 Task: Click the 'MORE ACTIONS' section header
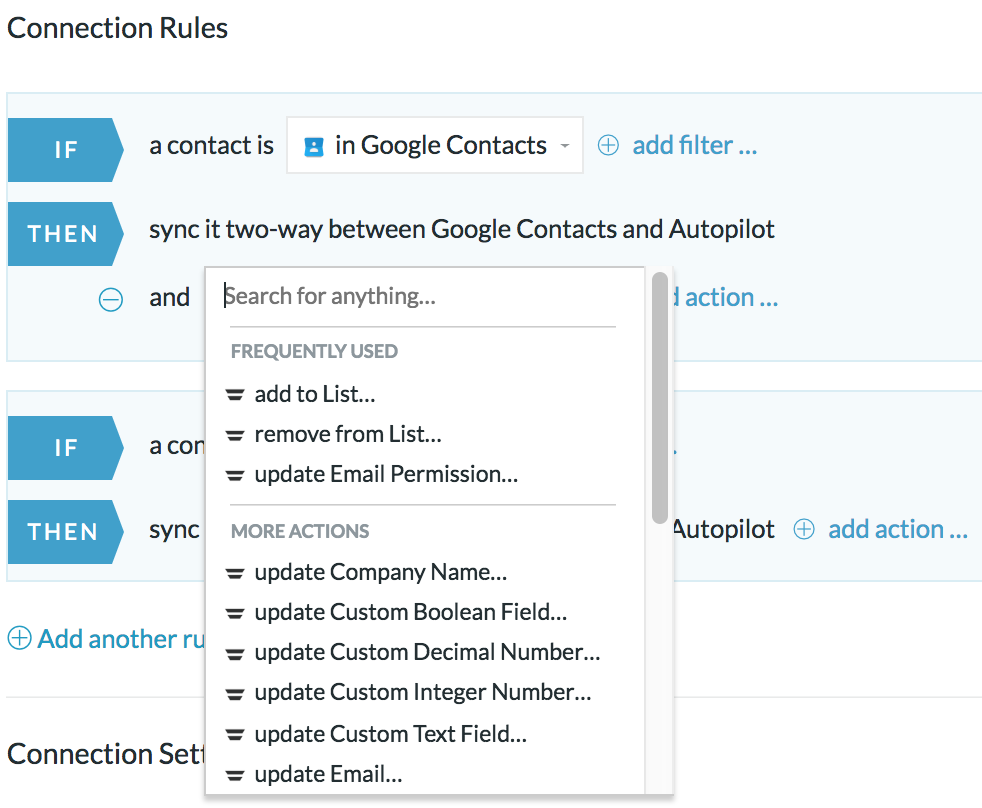[x=300, y=531]
